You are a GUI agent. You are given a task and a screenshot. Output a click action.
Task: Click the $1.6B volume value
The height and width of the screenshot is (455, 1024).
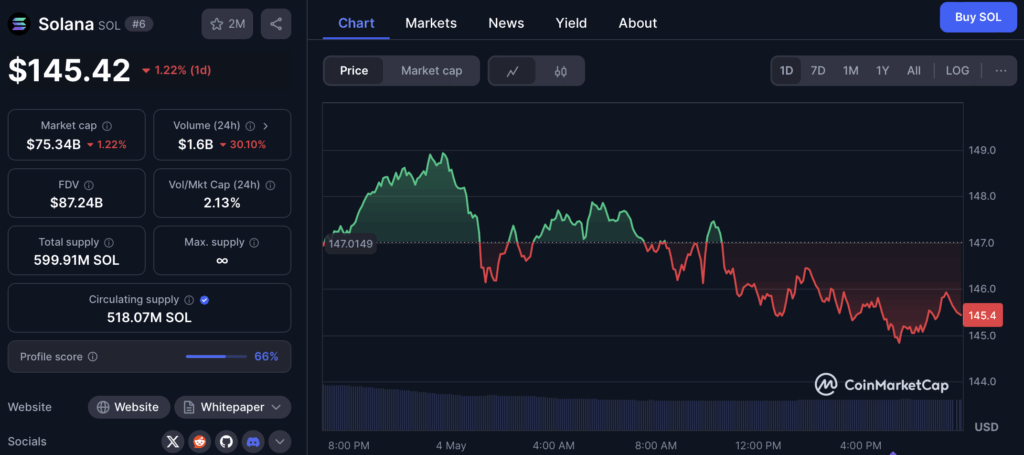pos(196,144)
